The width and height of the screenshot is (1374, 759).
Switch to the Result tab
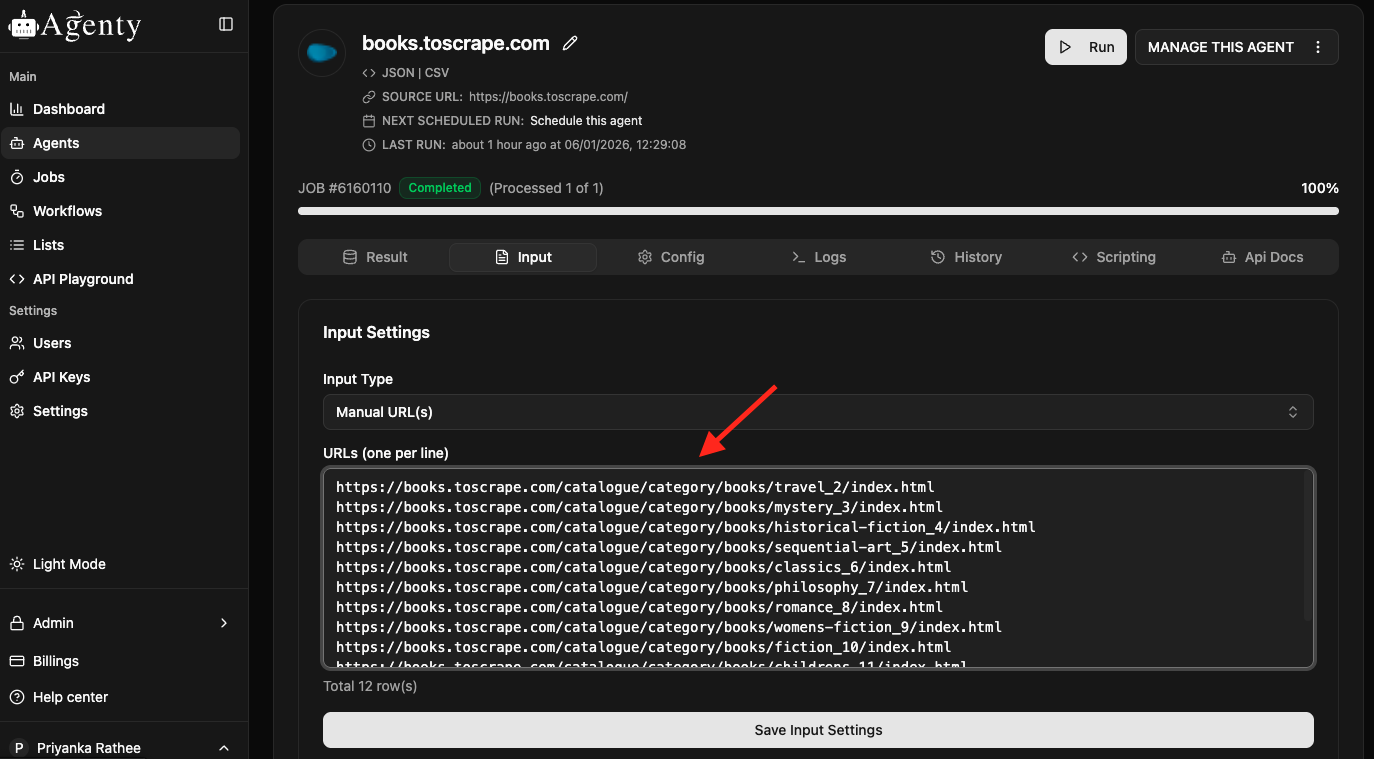click(375, 257)
